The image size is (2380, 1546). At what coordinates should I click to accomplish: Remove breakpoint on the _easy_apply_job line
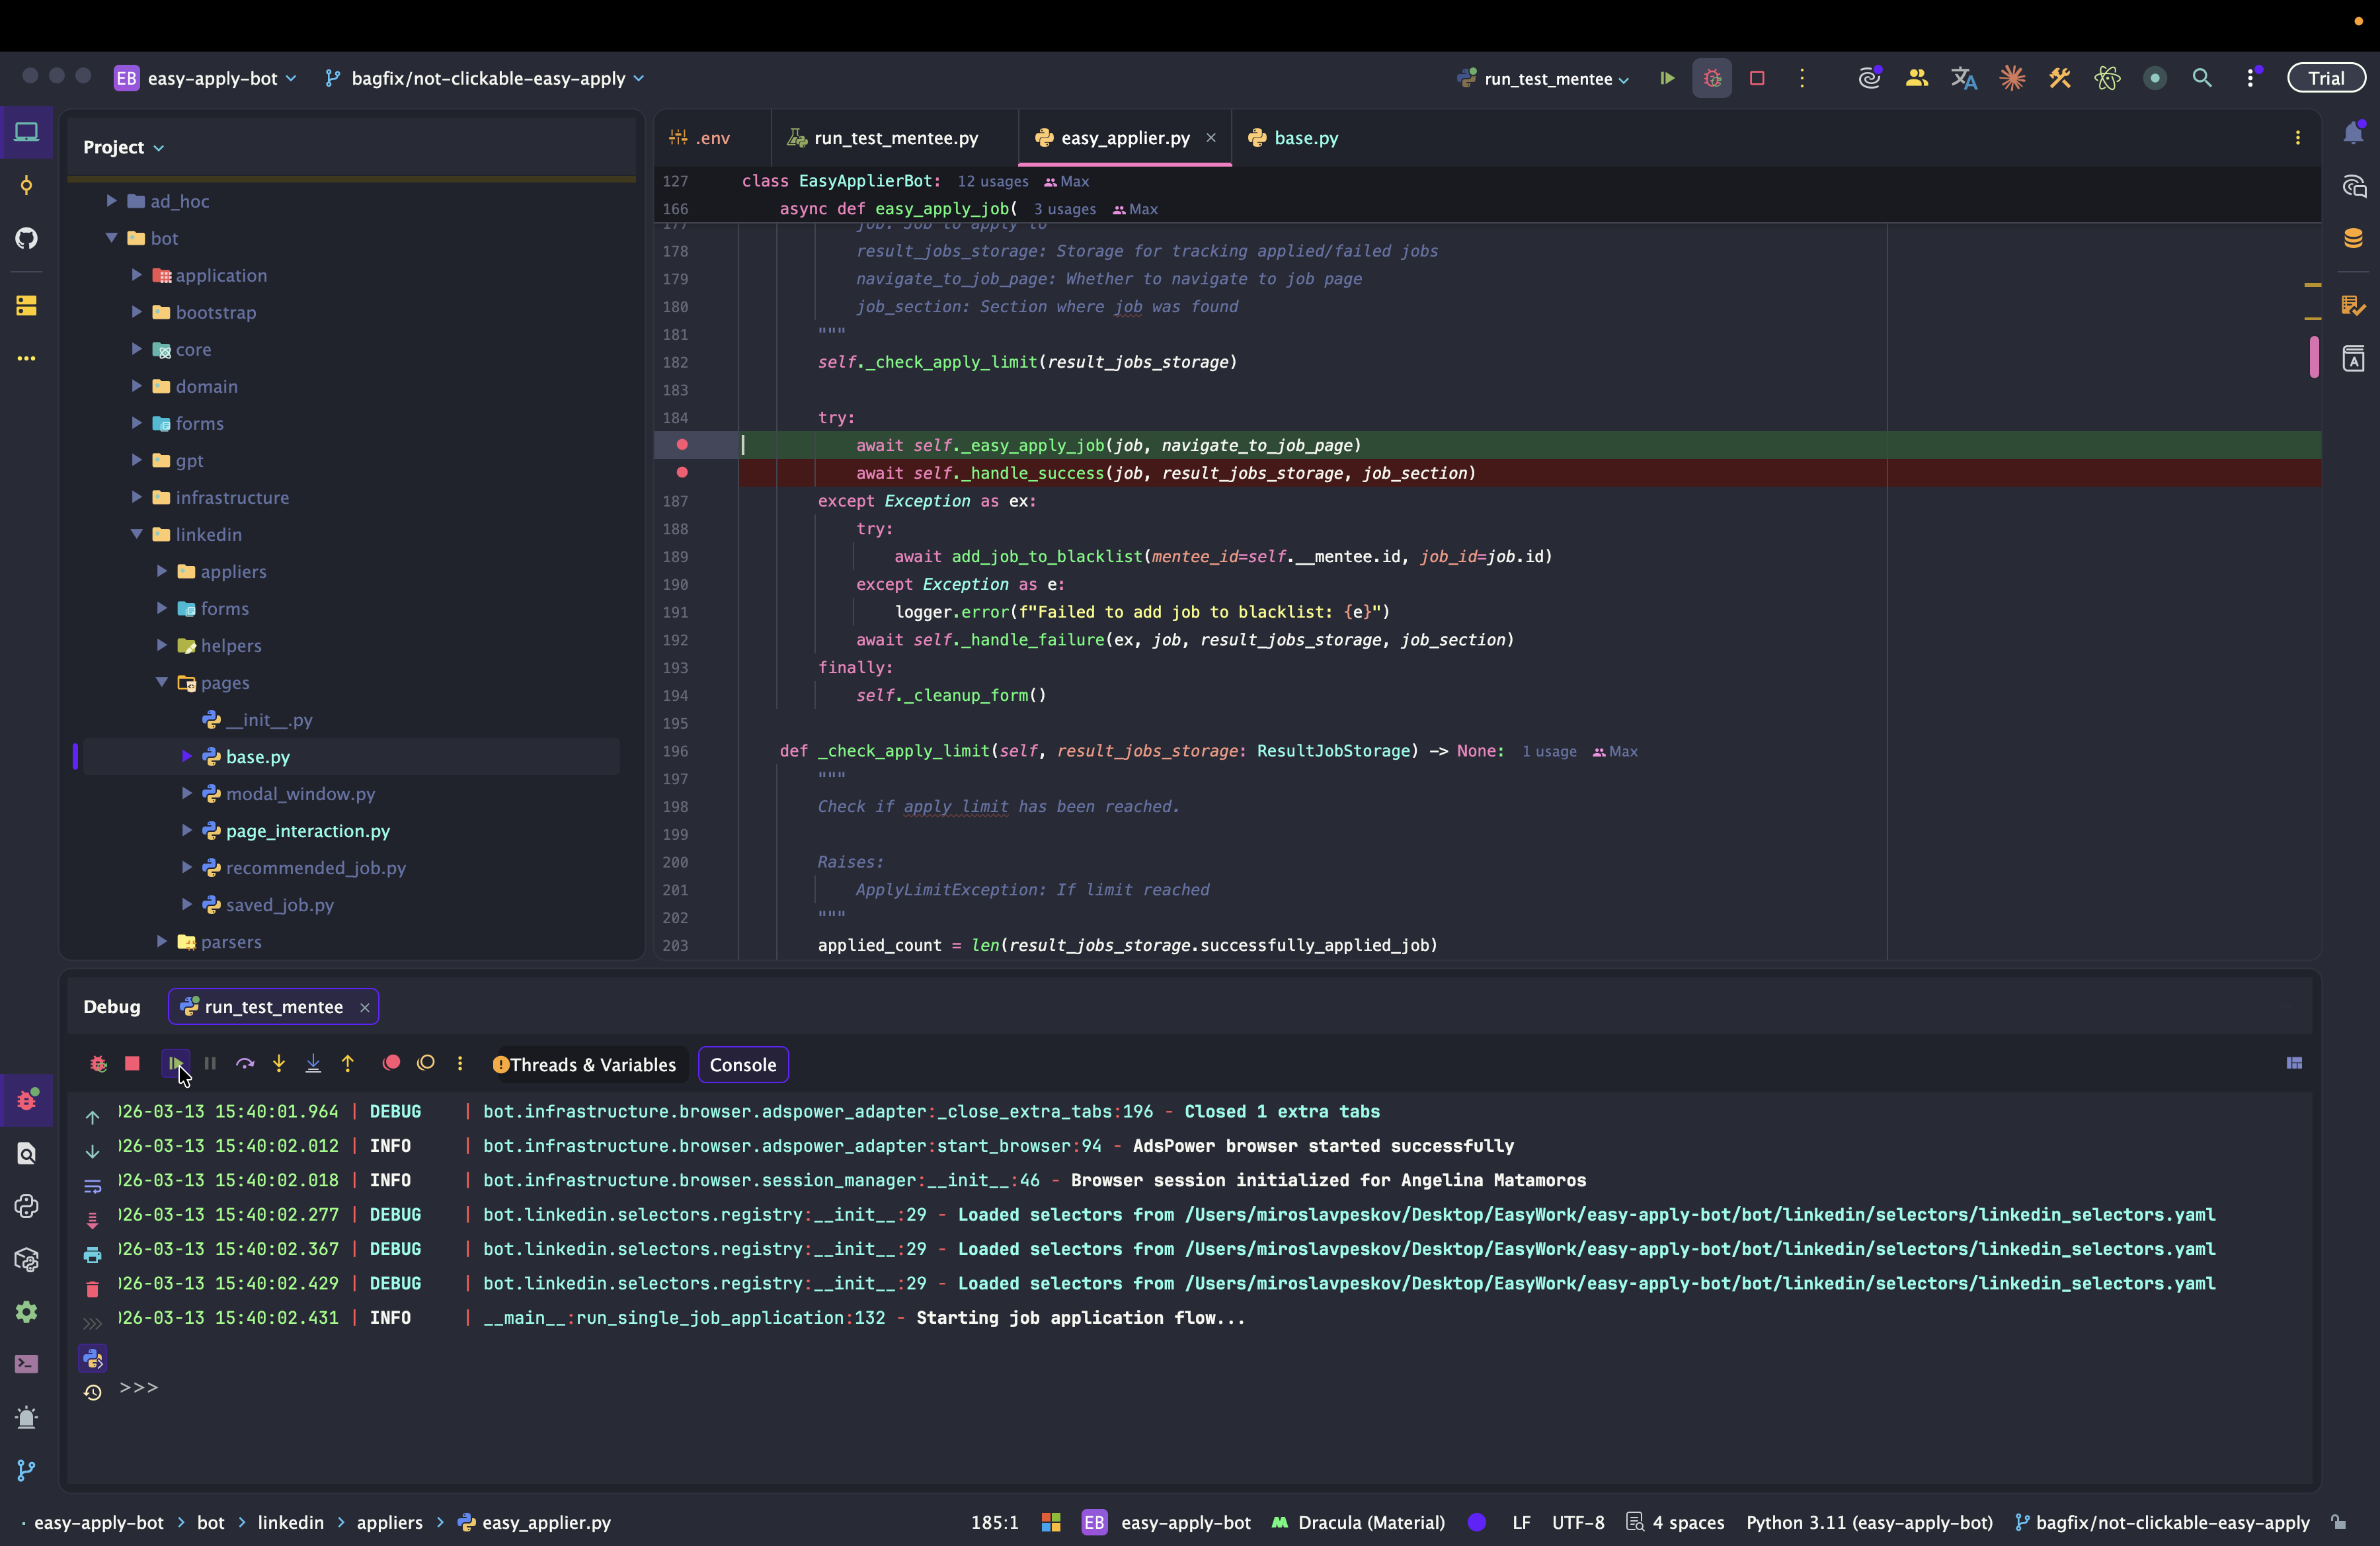682,445
